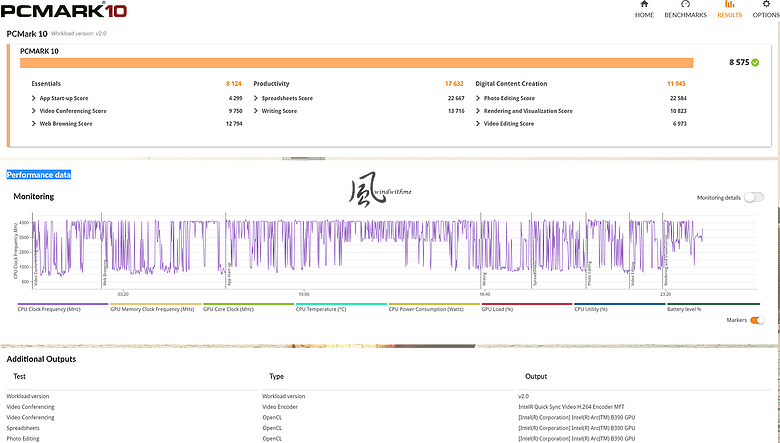Screen dimensions: 780x443
Task: Open the Benchmarks gauge icon
Action: [685, 4]
